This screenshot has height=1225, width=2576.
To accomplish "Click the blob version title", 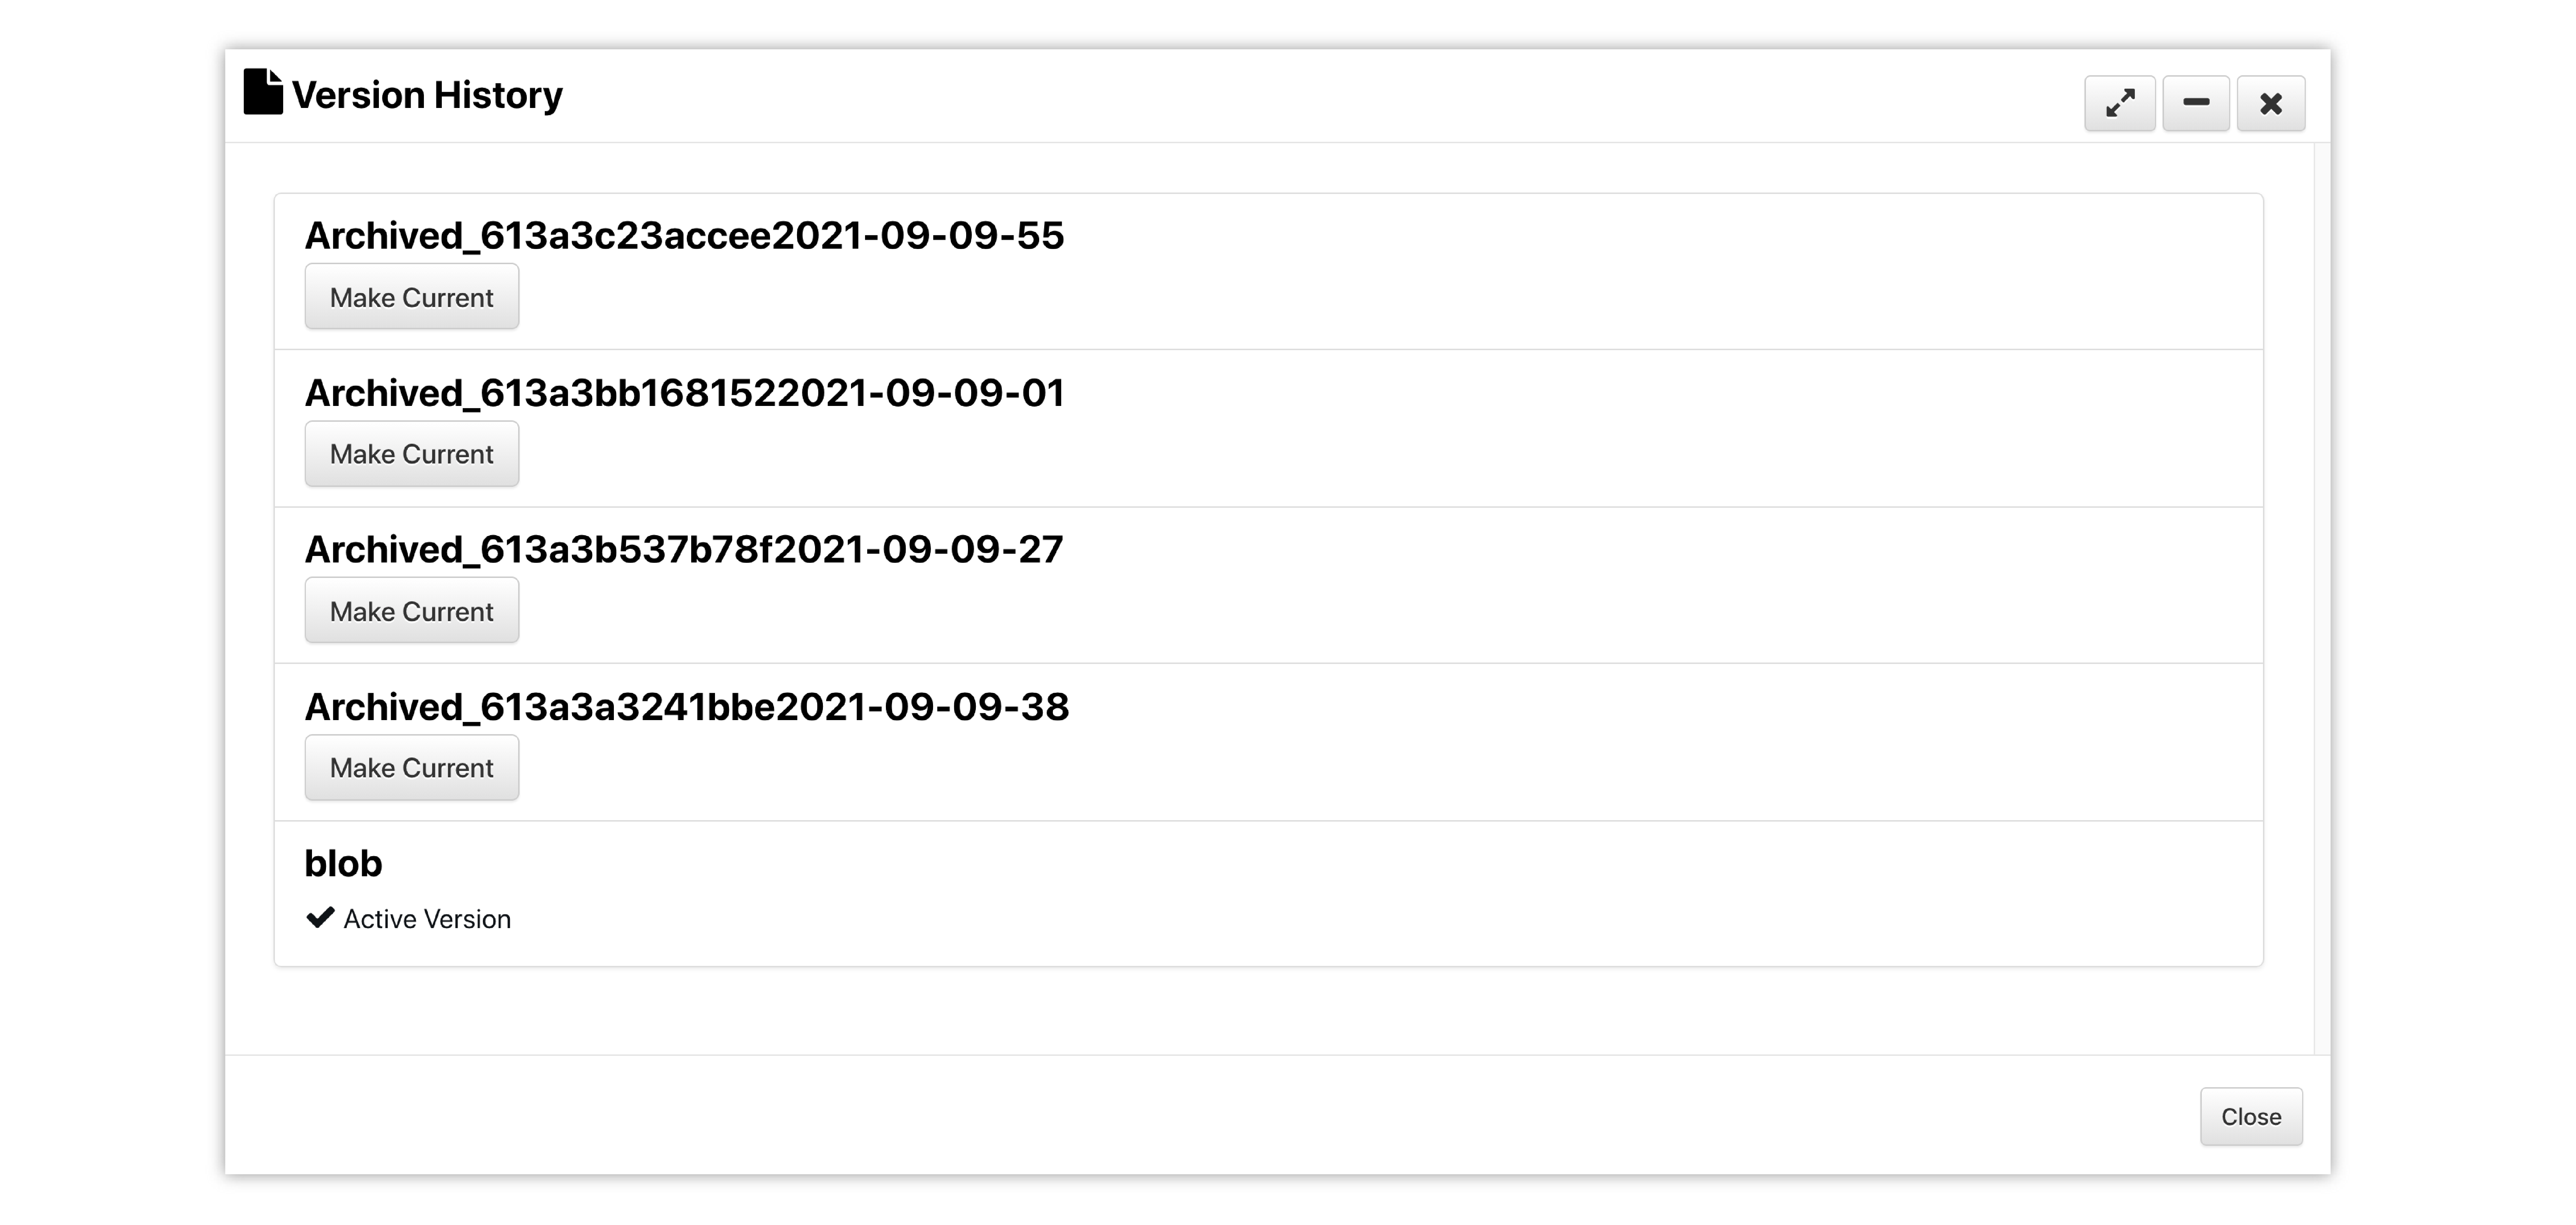I will [x=343, y=863].
